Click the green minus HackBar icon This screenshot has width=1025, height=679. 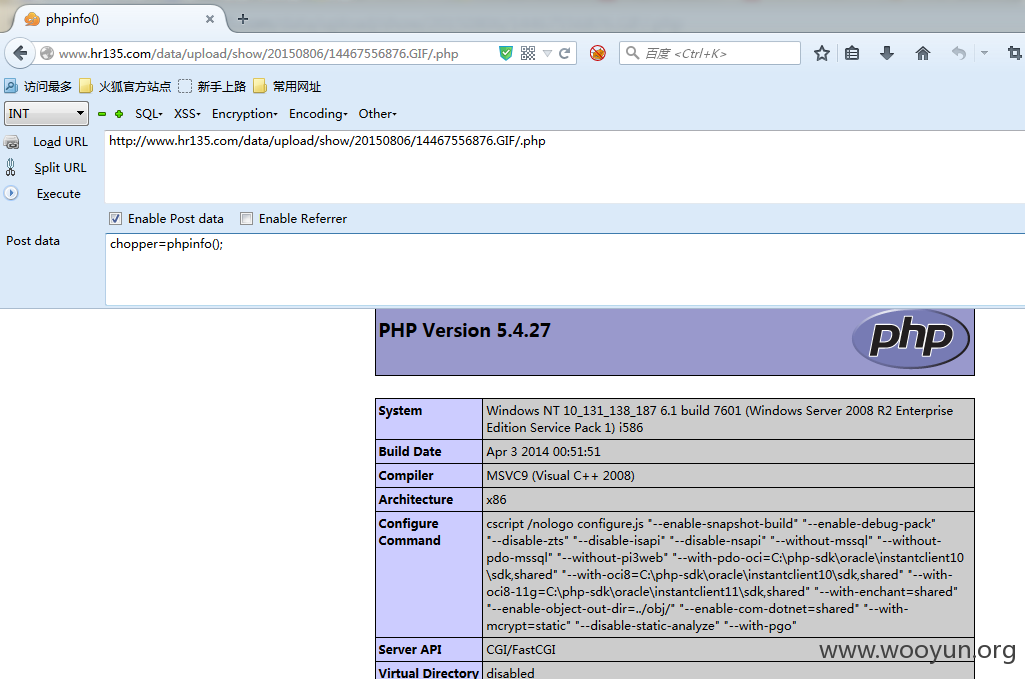coord(102,114)
